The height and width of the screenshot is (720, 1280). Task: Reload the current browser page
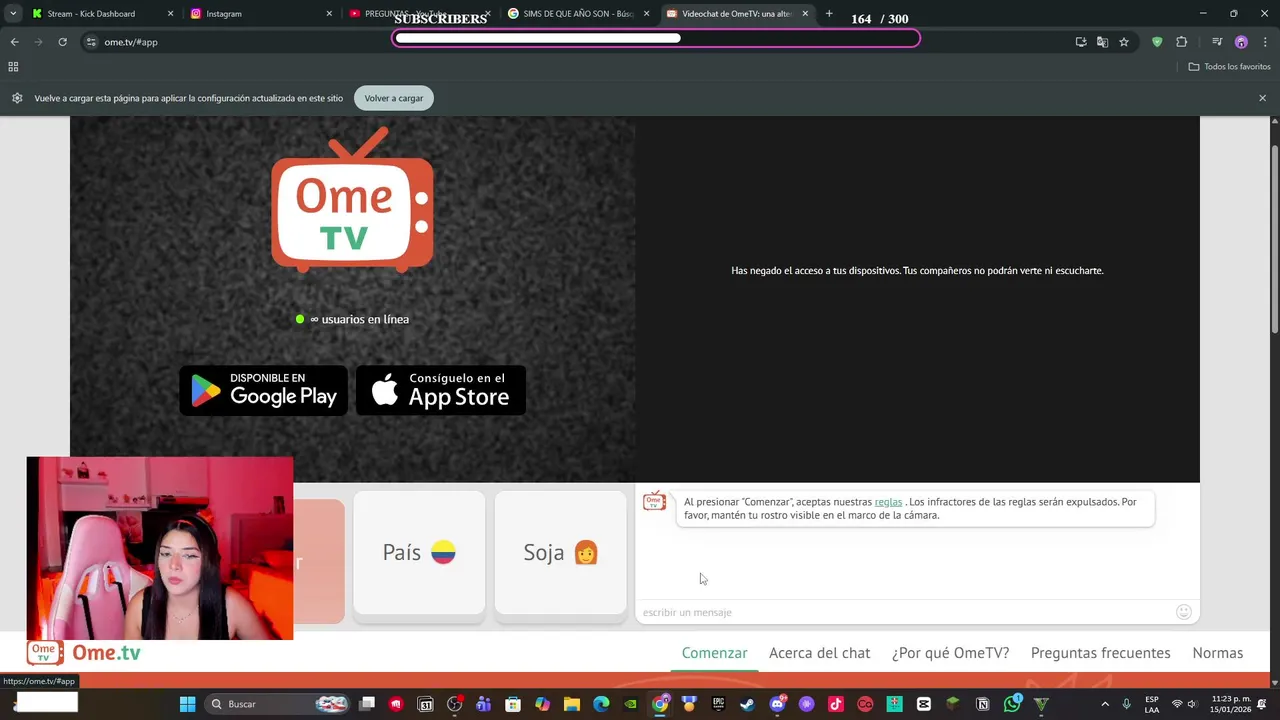click(x=62, y=42)
